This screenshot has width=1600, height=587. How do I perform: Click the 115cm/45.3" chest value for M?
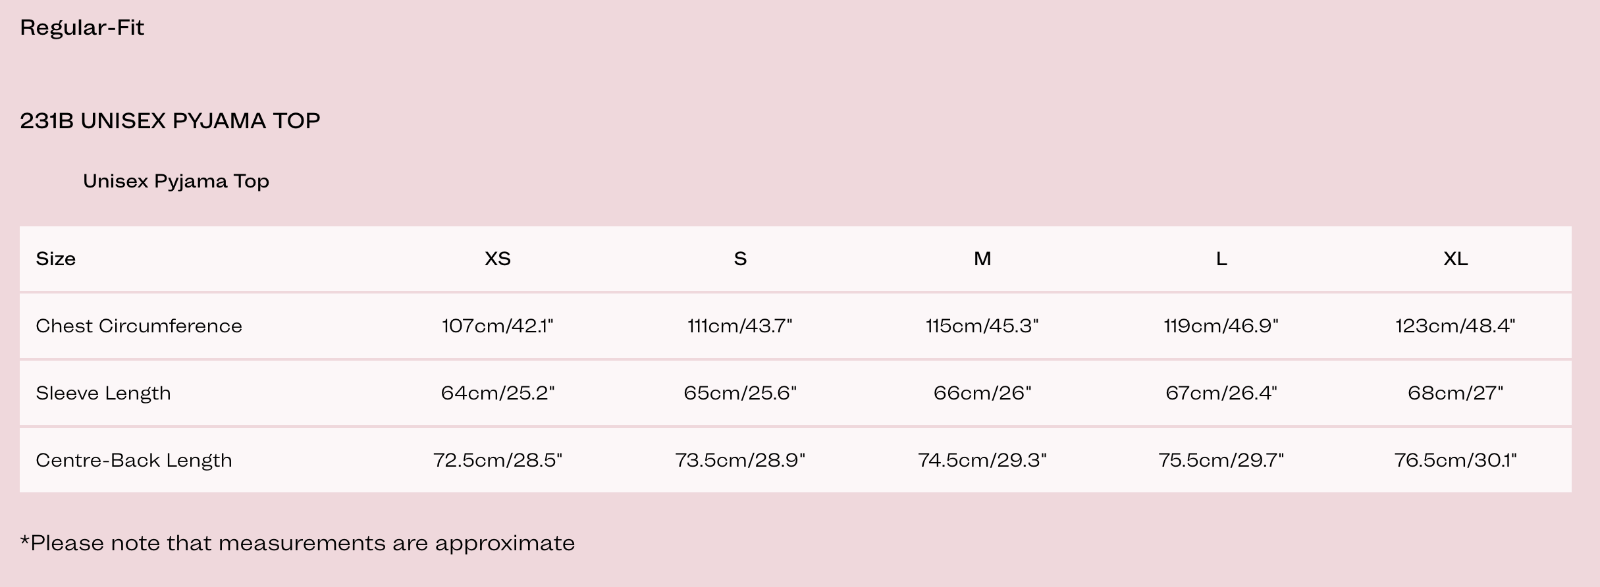[x=982, y=325]
